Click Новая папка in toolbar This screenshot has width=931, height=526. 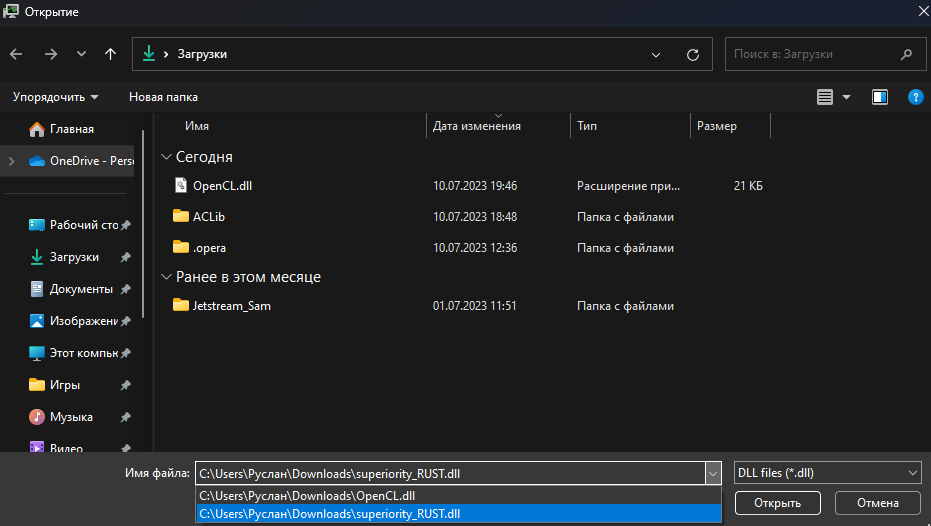pos(163,97)
